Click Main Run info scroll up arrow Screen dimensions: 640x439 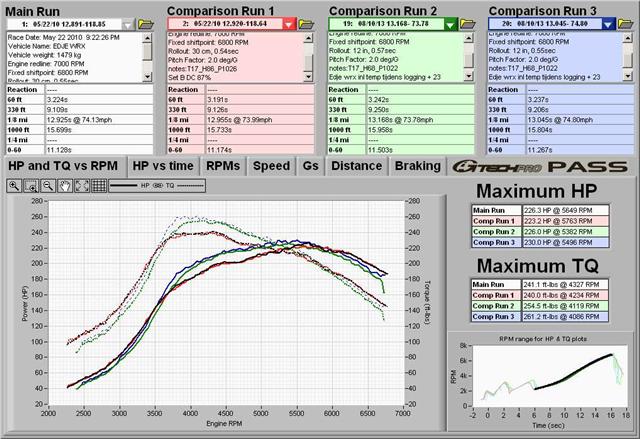[x=147, y=38]
